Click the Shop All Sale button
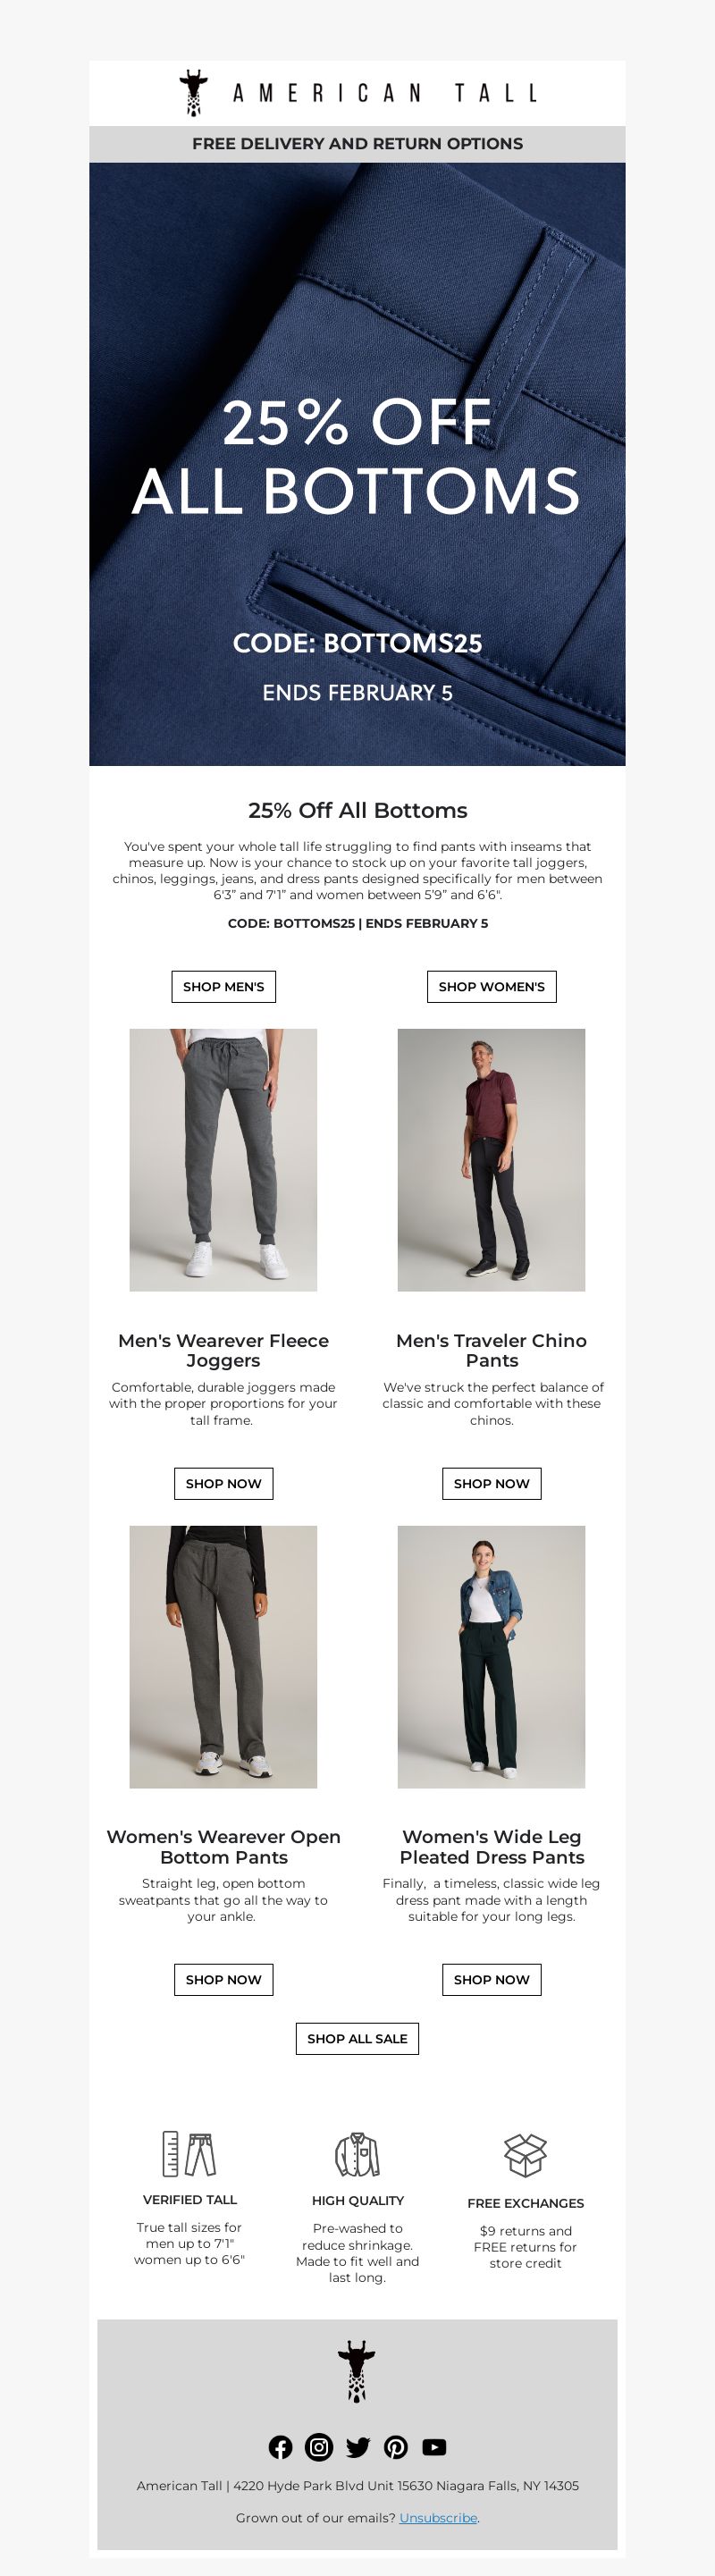Image resolution: width=715 pixels, height=2576 pixels. [357, 2038]
